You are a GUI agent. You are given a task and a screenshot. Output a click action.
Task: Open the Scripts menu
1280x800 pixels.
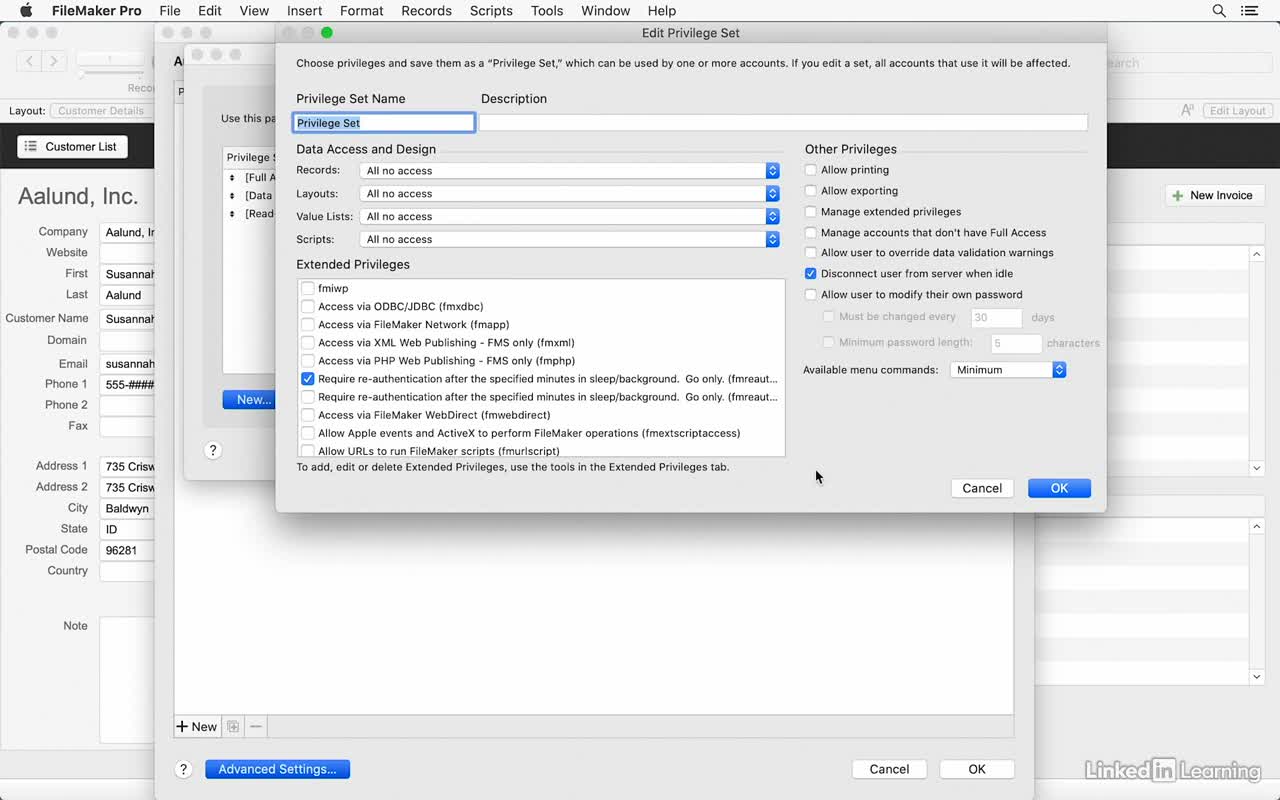tap(491, 11)
